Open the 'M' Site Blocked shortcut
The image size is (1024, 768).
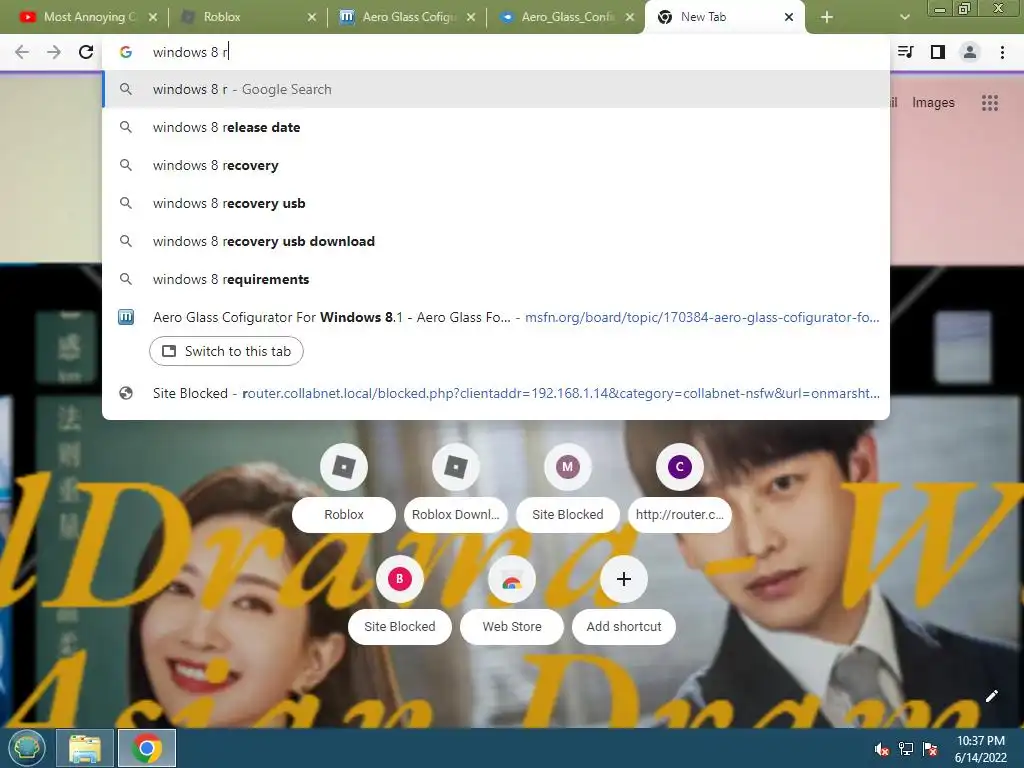pos(568,467)
